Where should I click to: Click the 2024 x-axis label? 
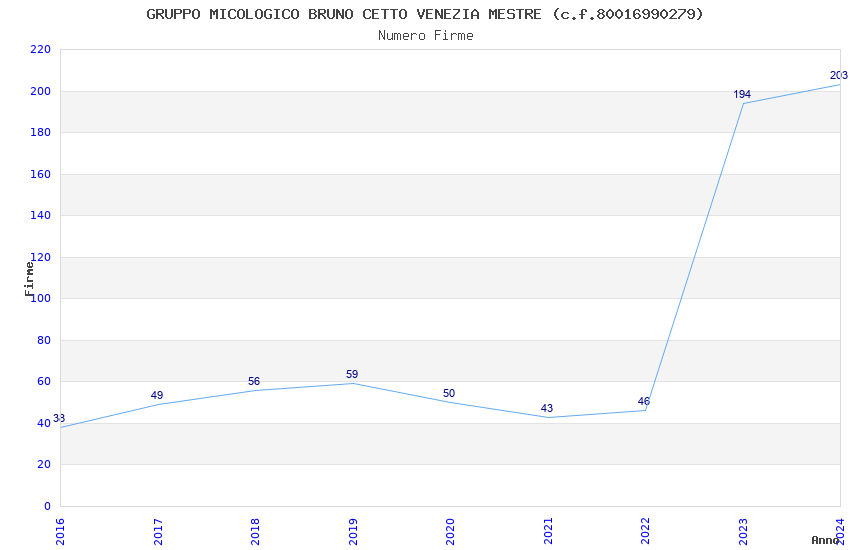840,532
